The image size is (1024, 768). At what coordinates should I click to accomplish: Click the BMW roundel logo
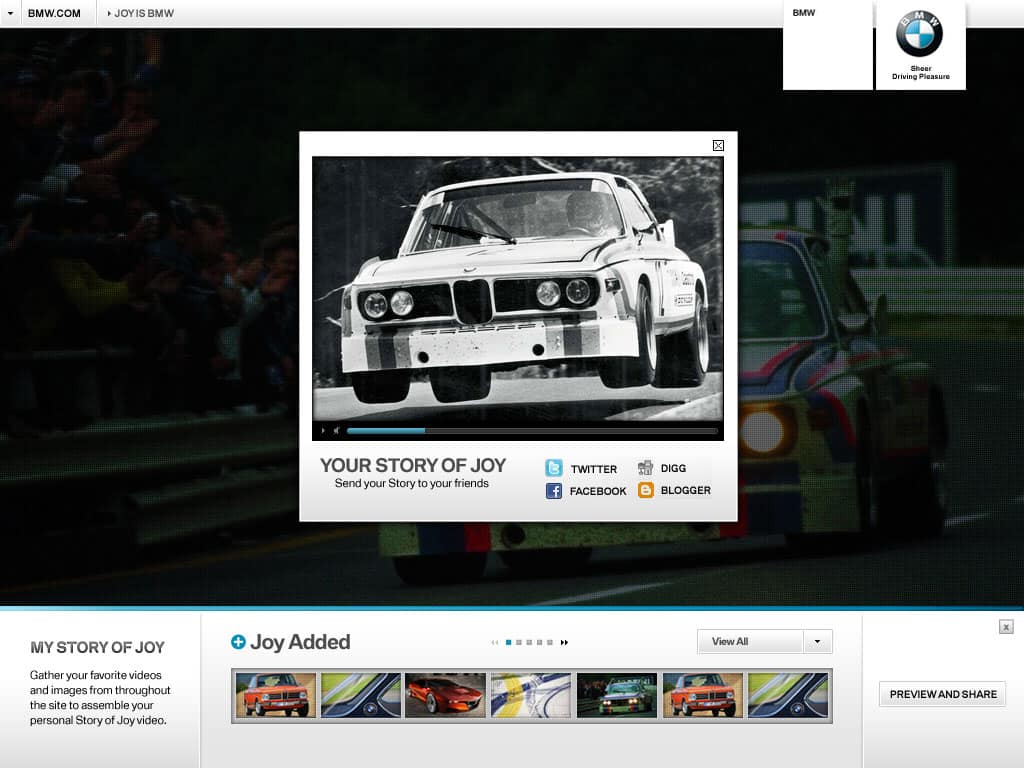click(x=919, y=32)
